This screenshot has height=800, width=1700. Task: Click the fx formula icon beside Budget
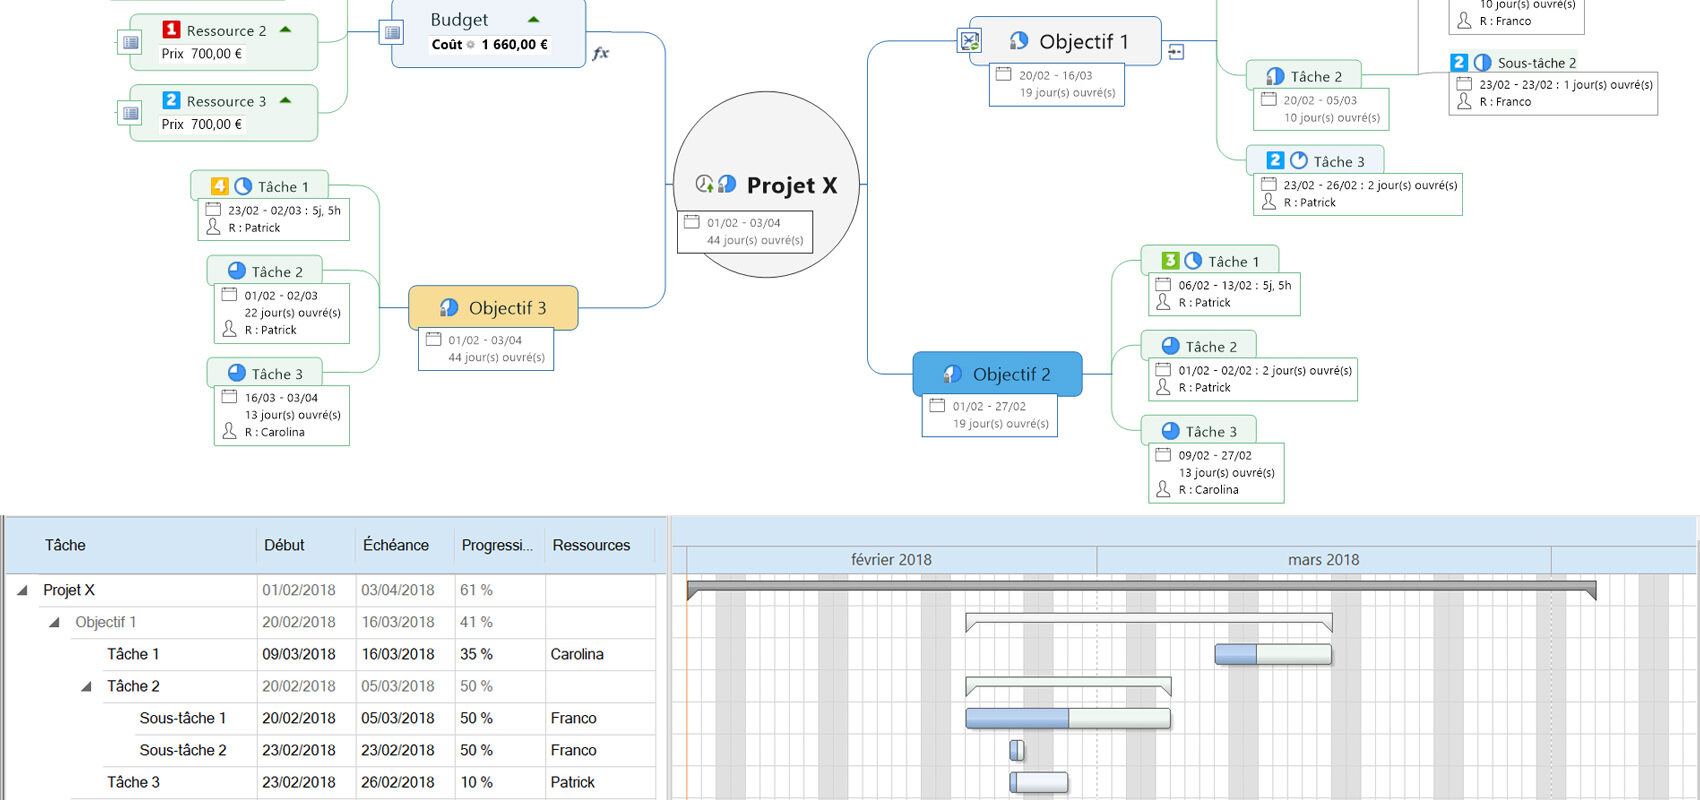pos(600,53)
